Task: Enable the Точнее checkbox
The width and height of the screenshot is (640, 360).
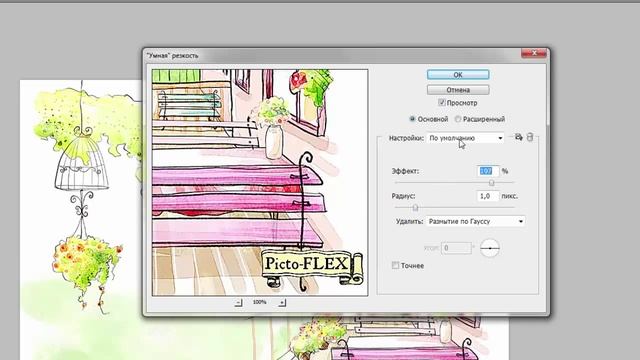Action: [395, 266]
